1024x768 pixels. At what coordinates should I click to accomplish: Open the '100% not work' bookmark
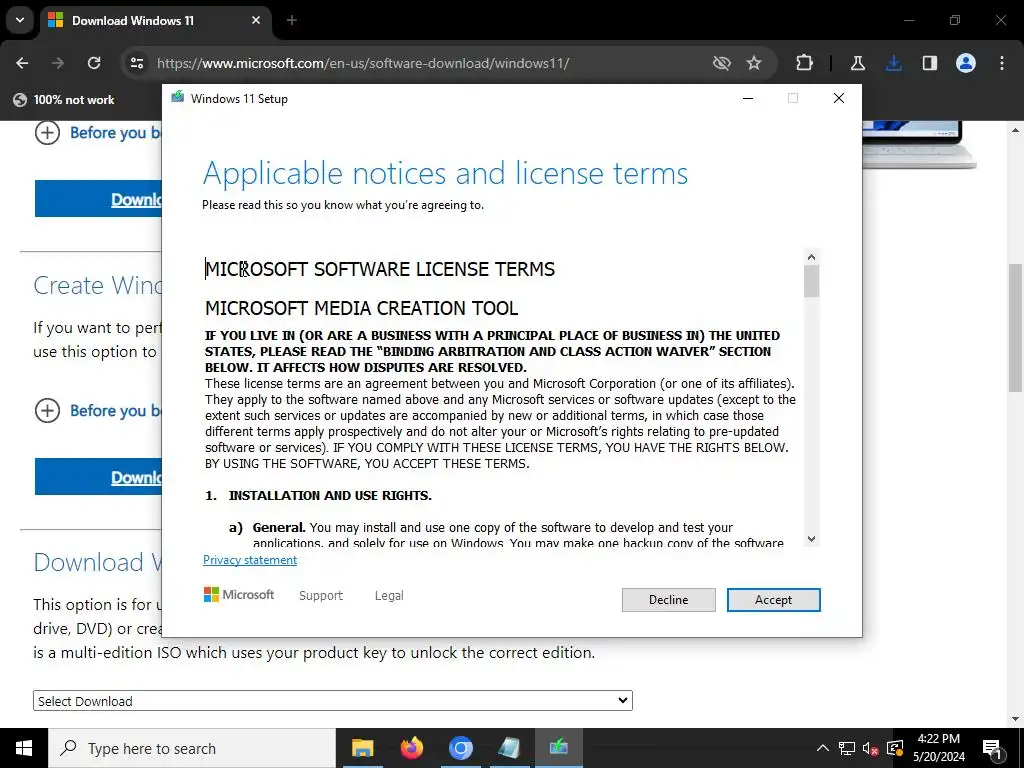pyautogui.click(x=64, y=100)
